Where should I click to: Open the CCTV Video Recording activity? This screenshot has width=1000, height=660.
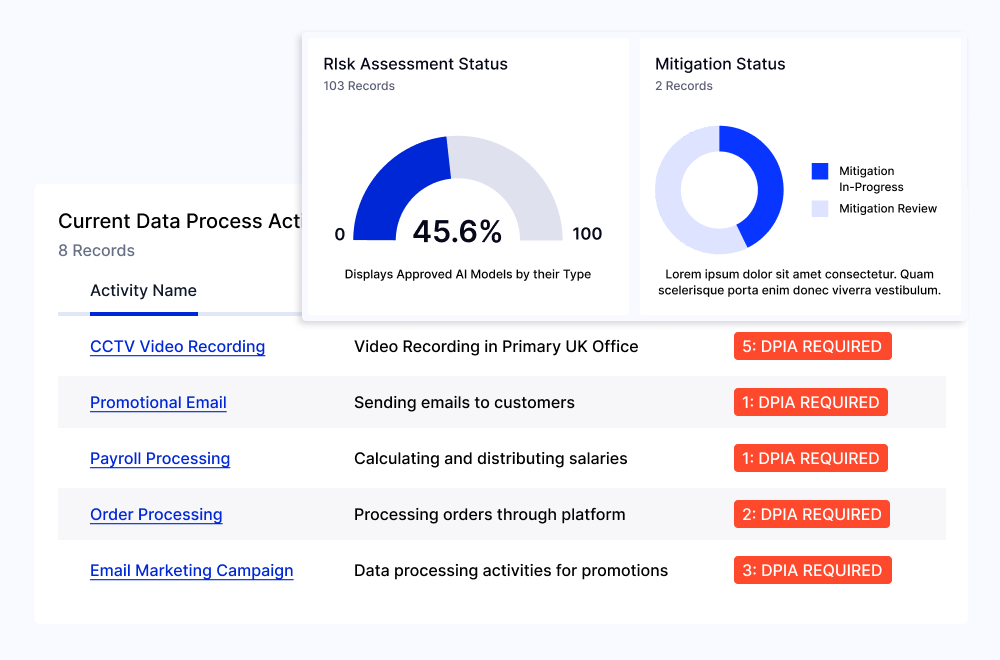(177, 346)
